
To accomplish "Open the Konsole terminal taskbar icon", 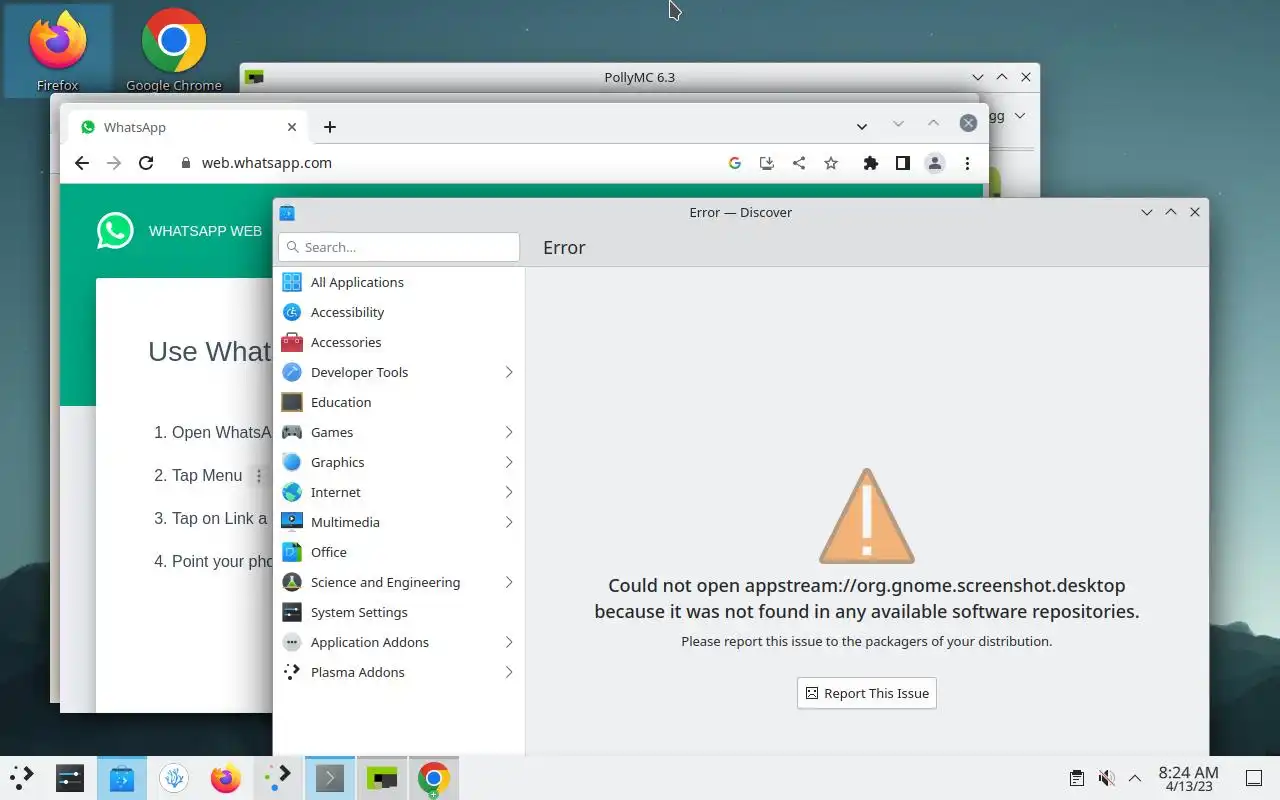I will point(330,778).
